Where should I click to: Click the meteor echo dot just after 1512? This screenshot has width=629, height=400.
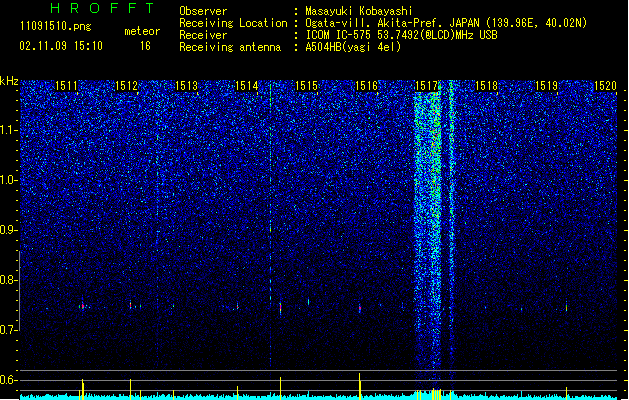(x=130, y=305)
